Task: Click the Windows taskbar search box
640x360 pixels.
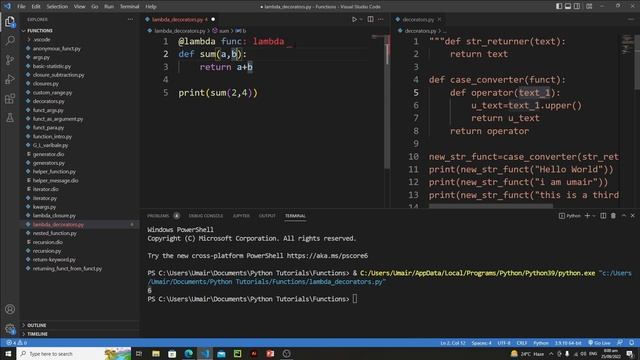Action: (73, 353)
